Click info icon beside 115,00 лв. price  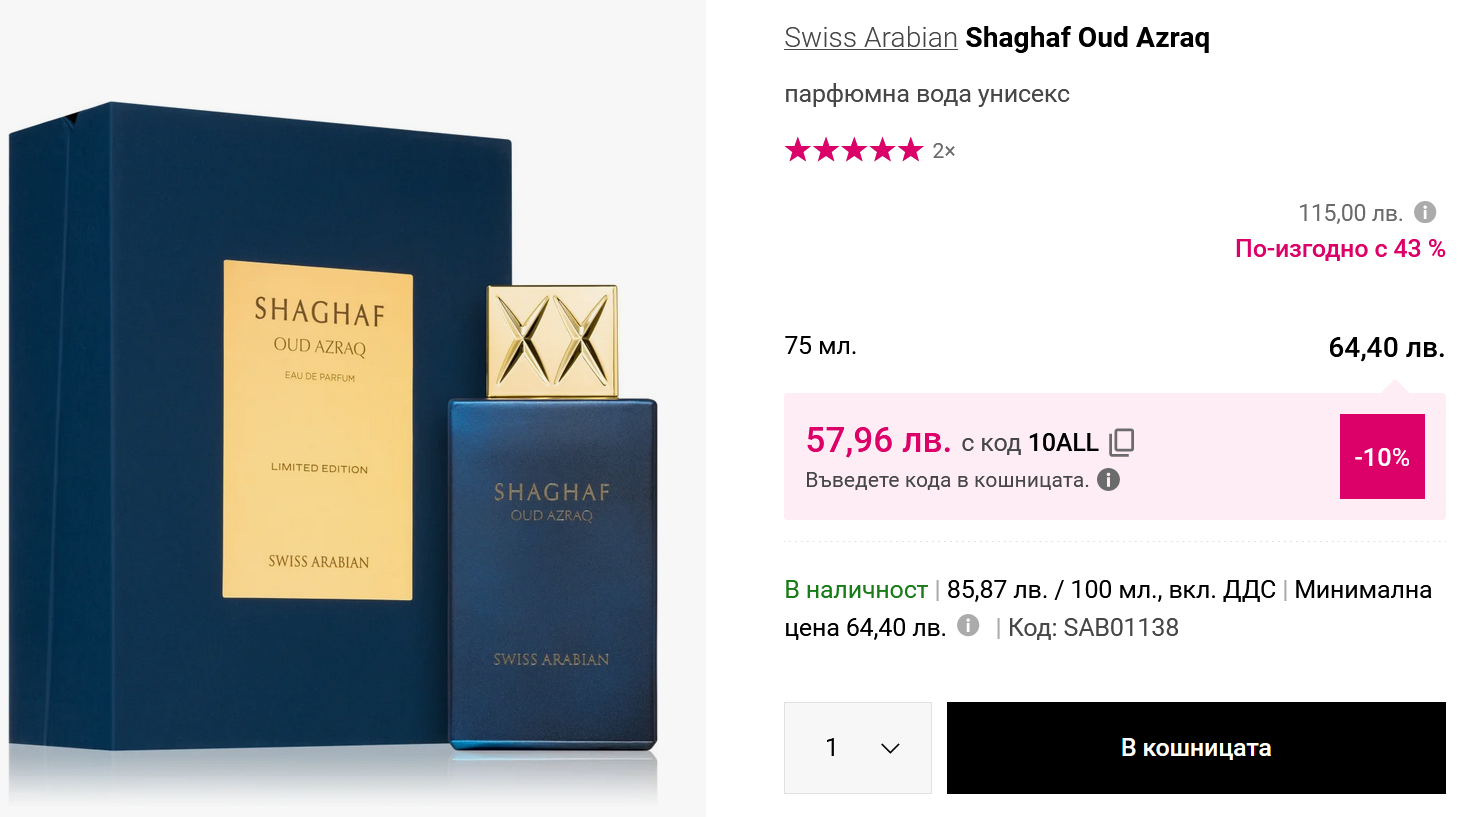(1425, 212)
